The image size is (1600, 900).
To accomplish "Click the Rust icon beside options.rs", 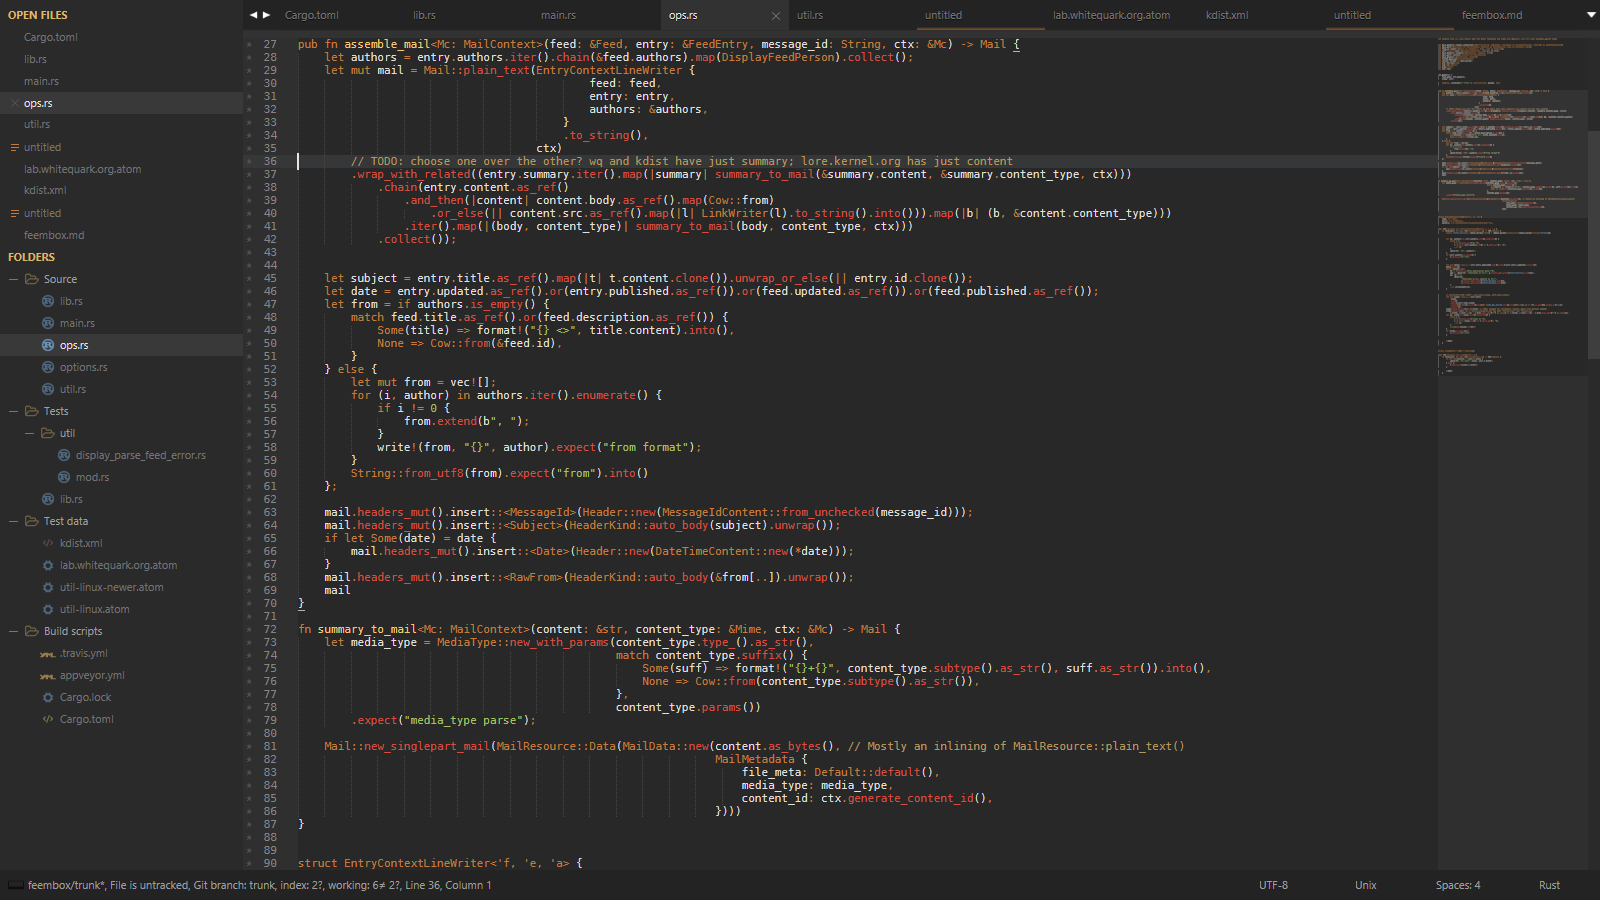I will pyautogui.click(x=48, y=367).
